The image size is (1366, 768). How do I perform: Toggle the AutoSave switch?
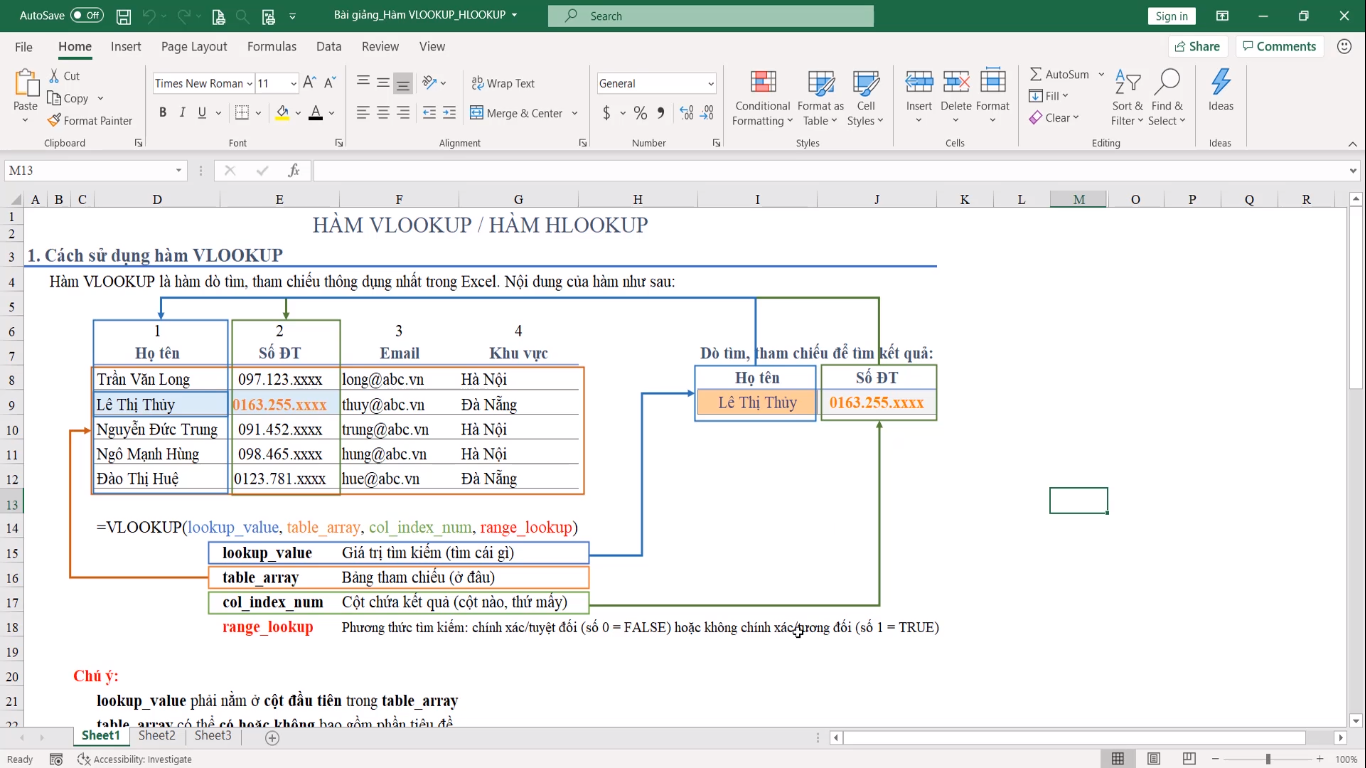pos(86,16)
